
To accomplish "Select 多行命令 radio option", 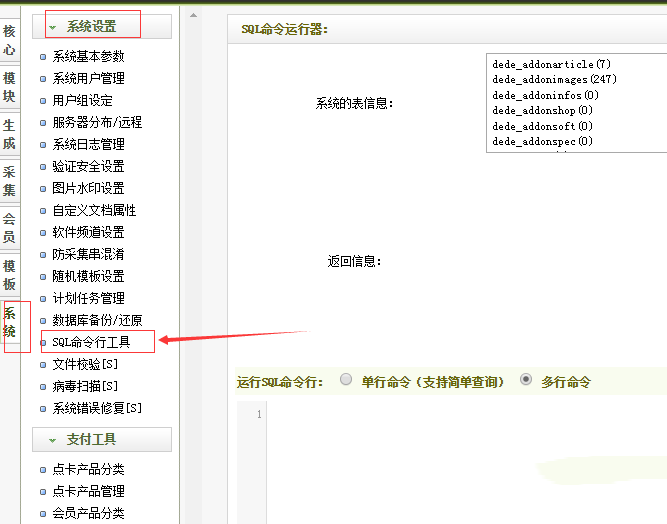I will [x=526, y=380].
